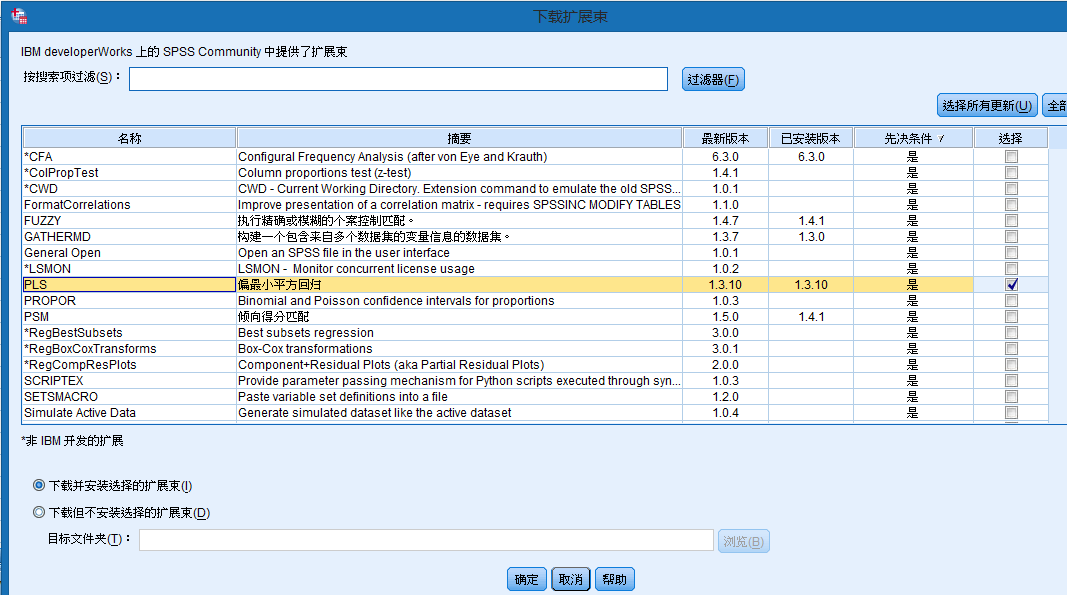
Task: Select the *LSMON extension name
Action: (47, 269)
